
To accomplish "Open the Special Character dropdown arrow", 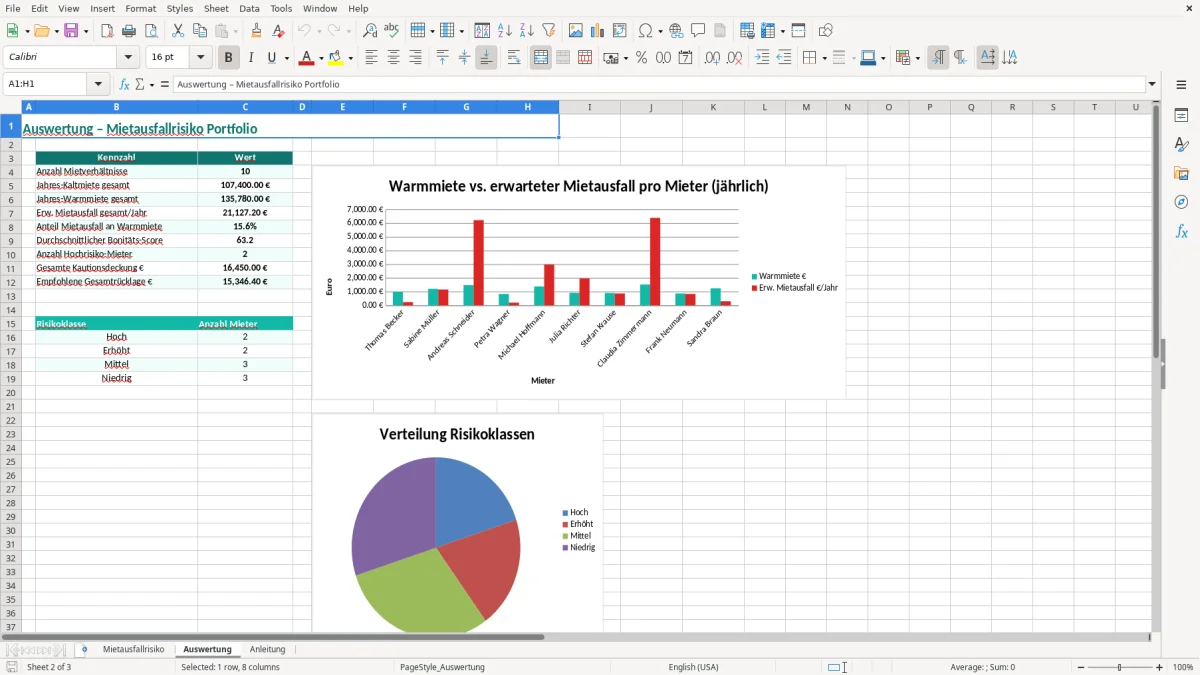I will tap(661, 31).
